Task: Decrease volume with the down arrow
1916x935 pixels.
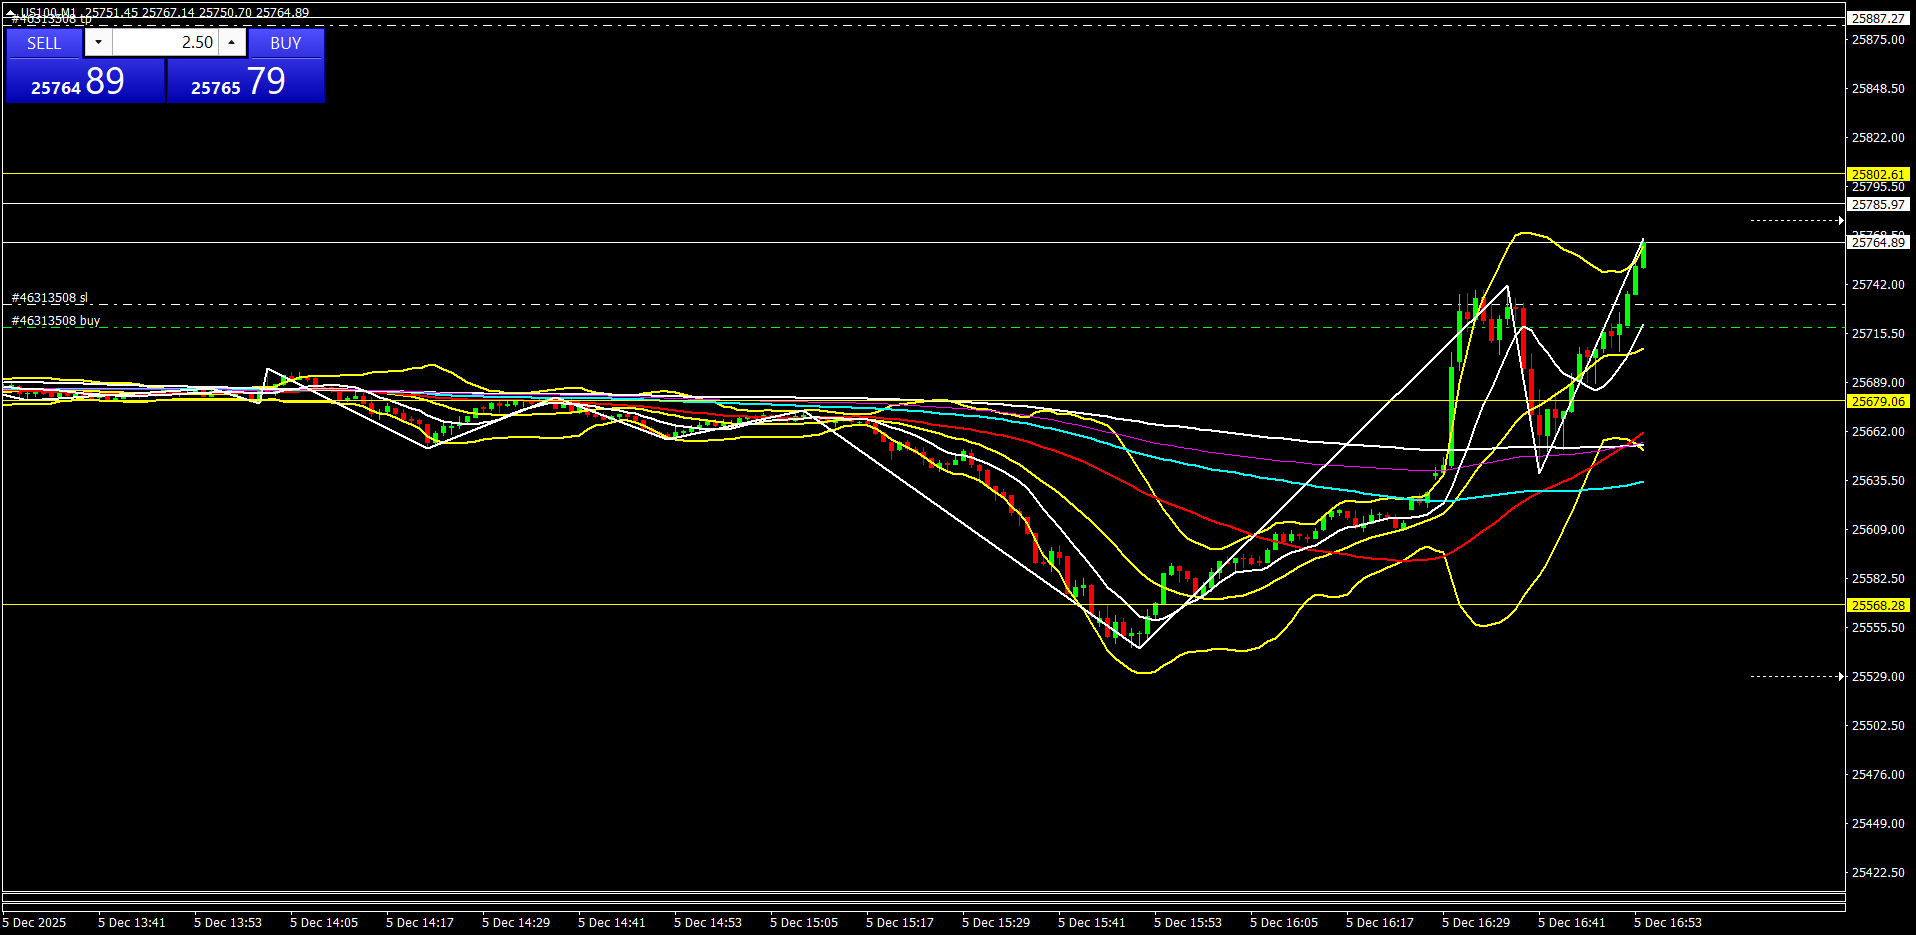Action: point(98,42)
